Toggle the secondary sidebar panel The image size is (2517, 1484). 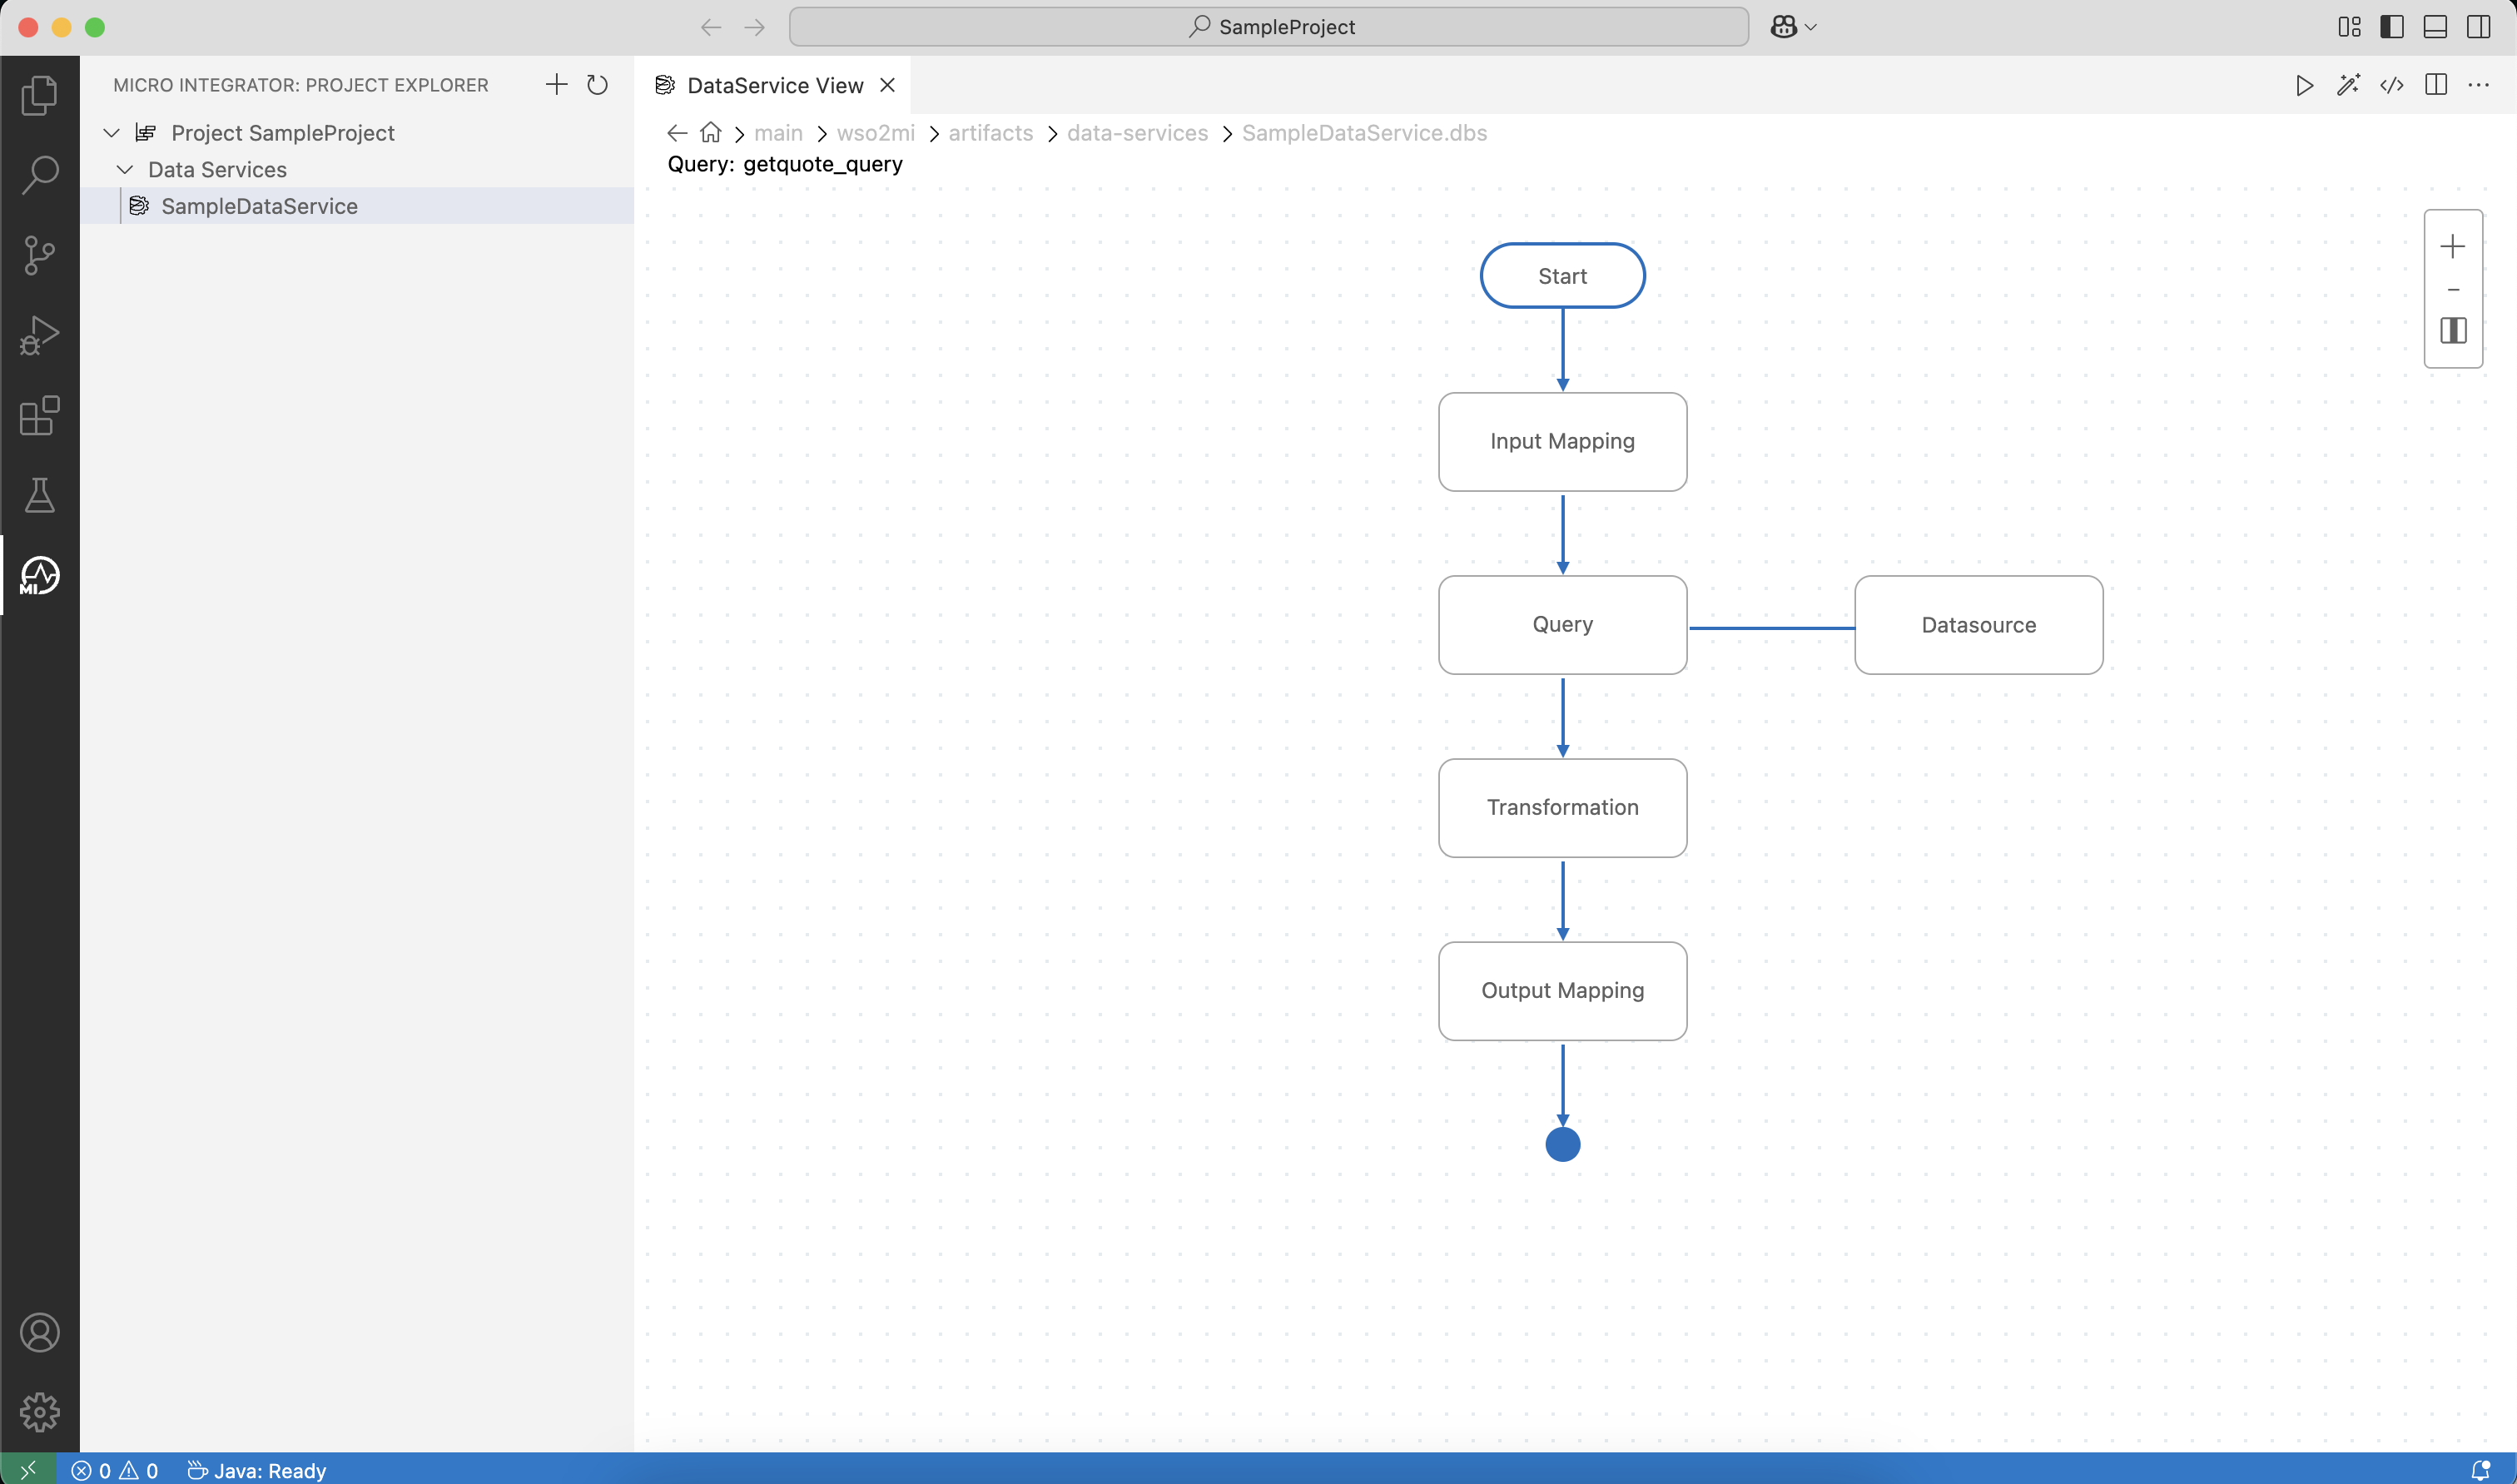2478,27
